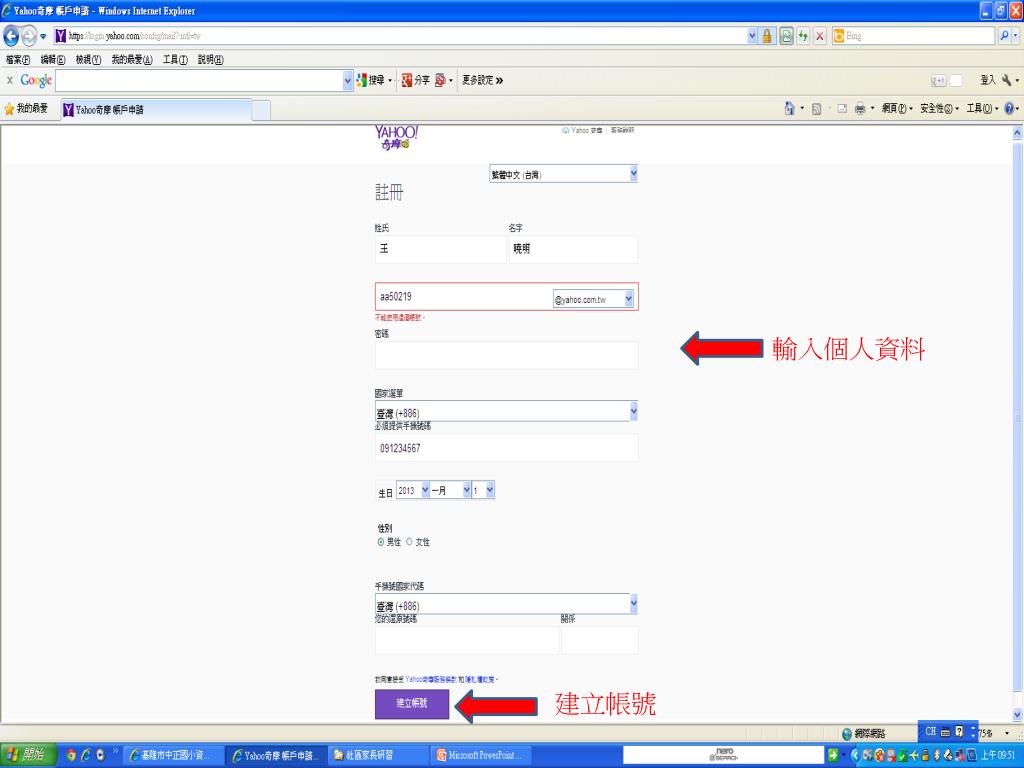
Task: Open the zoom 75% dropdown in status bar
Action: tap(1006, 733)
